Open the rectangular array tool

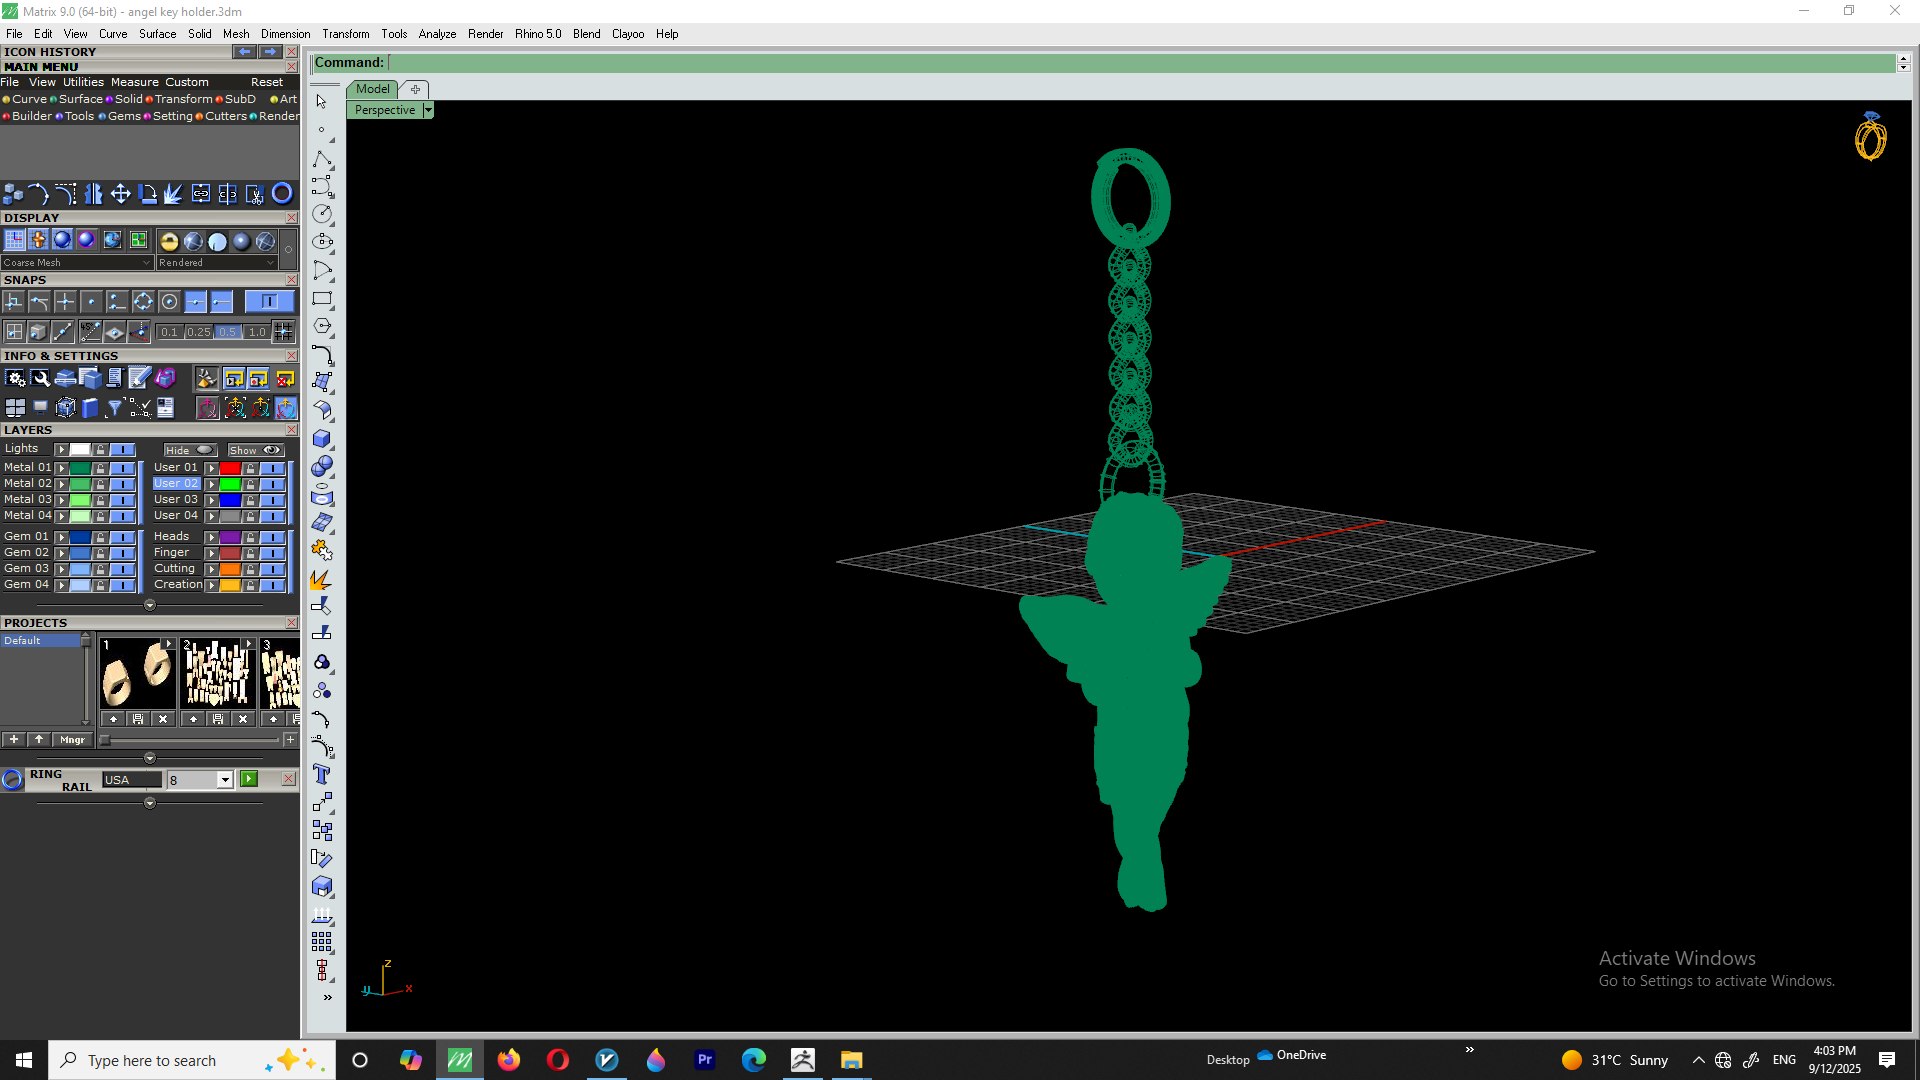click(322, 942)
